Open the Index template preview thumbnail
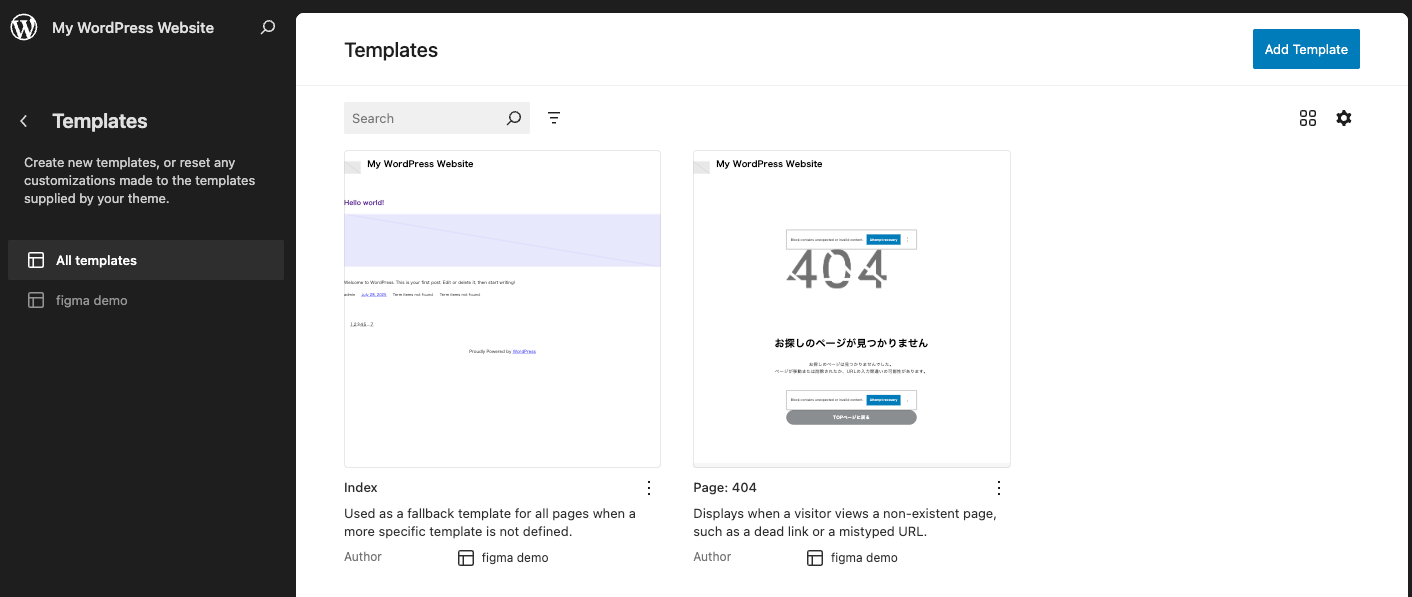 click(x=502, y=308)
